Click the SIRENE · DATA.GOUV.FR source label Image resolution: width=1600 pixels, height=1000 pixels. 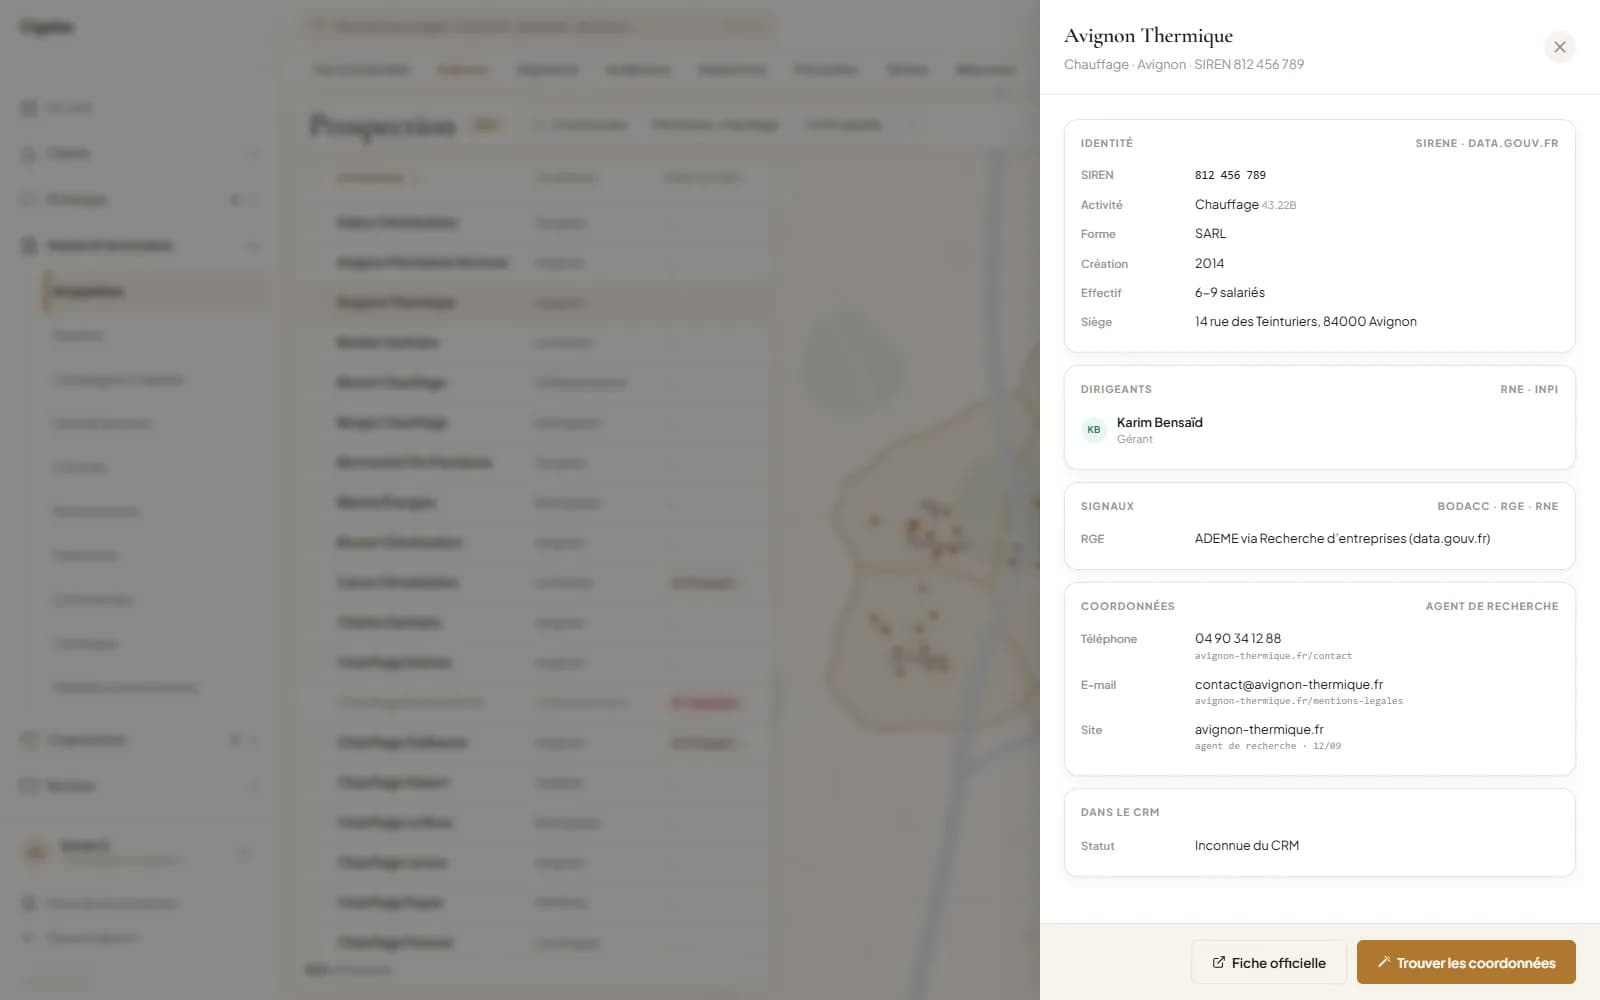coord(1486,143)
